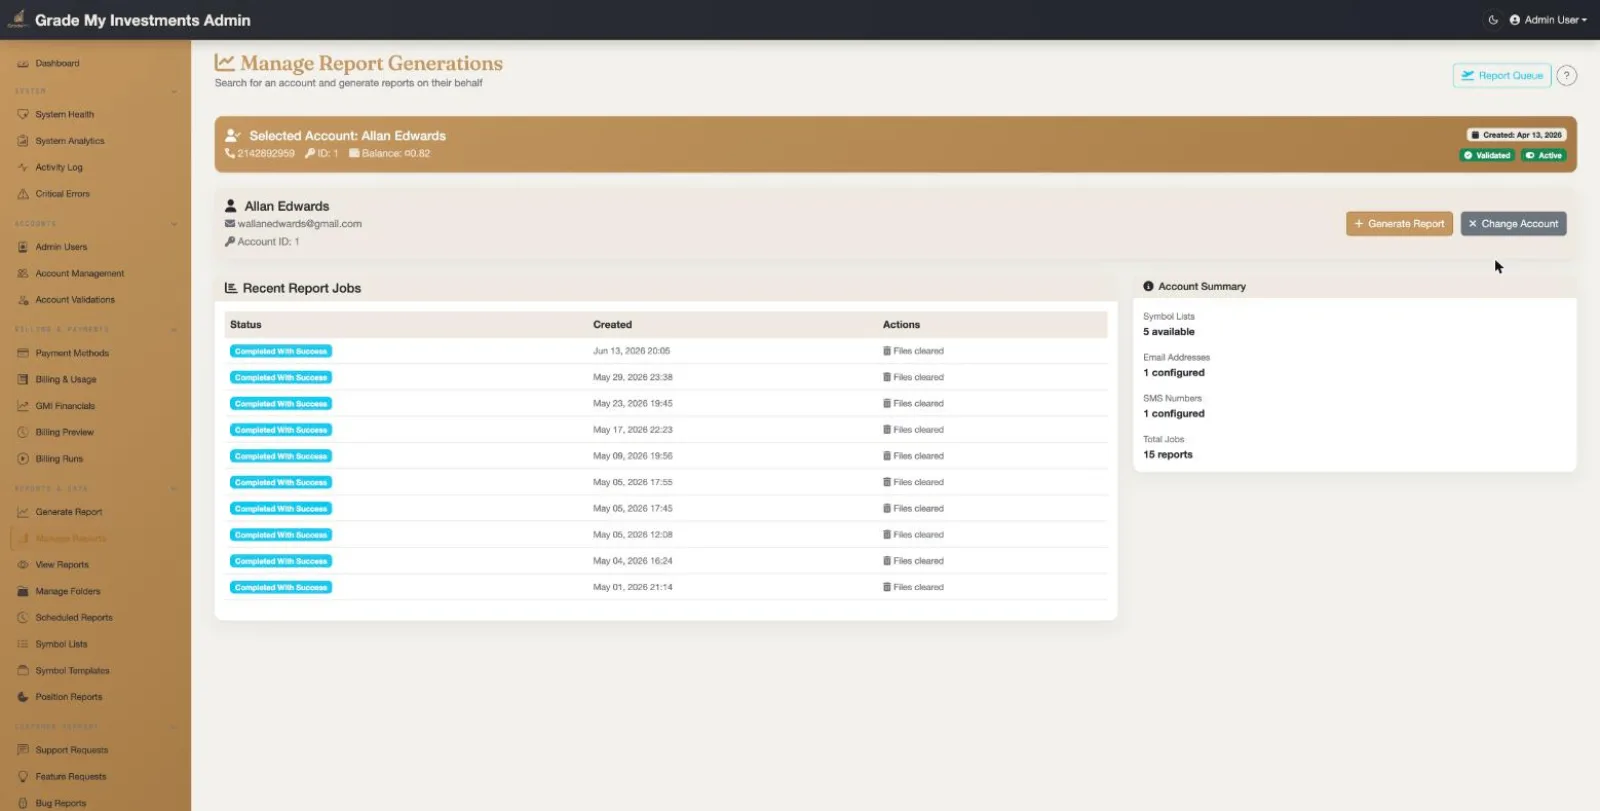
Task: Click the 15 reports total jobs value
Action: point(1168,455)
